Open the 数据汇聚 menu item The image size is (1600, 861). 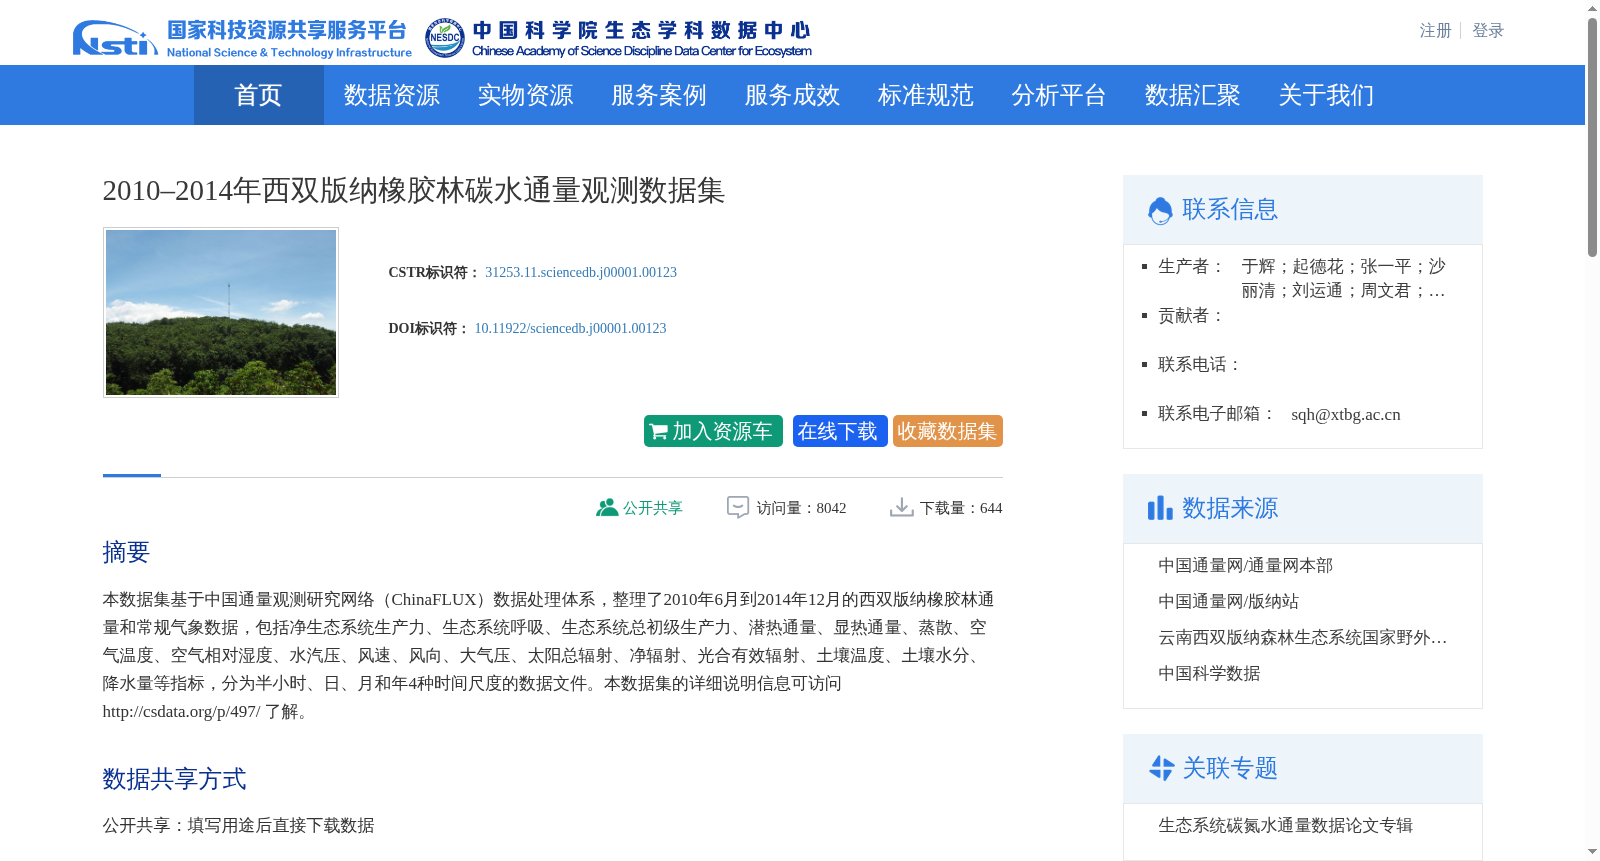click(x=1192, y=95)
